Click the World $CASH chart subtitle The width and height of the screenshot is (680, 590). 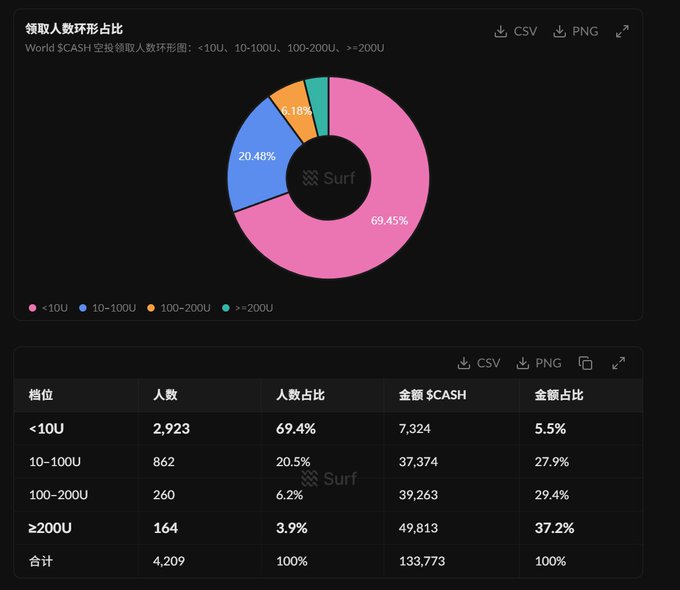[205, 48]
